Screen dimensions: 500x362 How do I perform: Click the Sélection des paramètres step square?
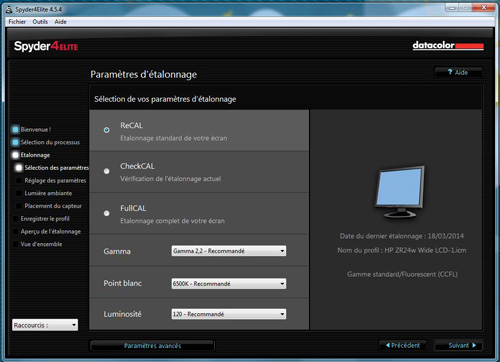(x=19, y=168)
